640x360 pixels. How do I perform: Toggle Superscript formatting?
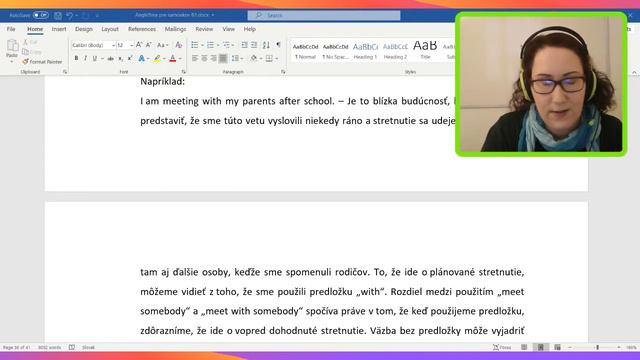coord(130,59)
